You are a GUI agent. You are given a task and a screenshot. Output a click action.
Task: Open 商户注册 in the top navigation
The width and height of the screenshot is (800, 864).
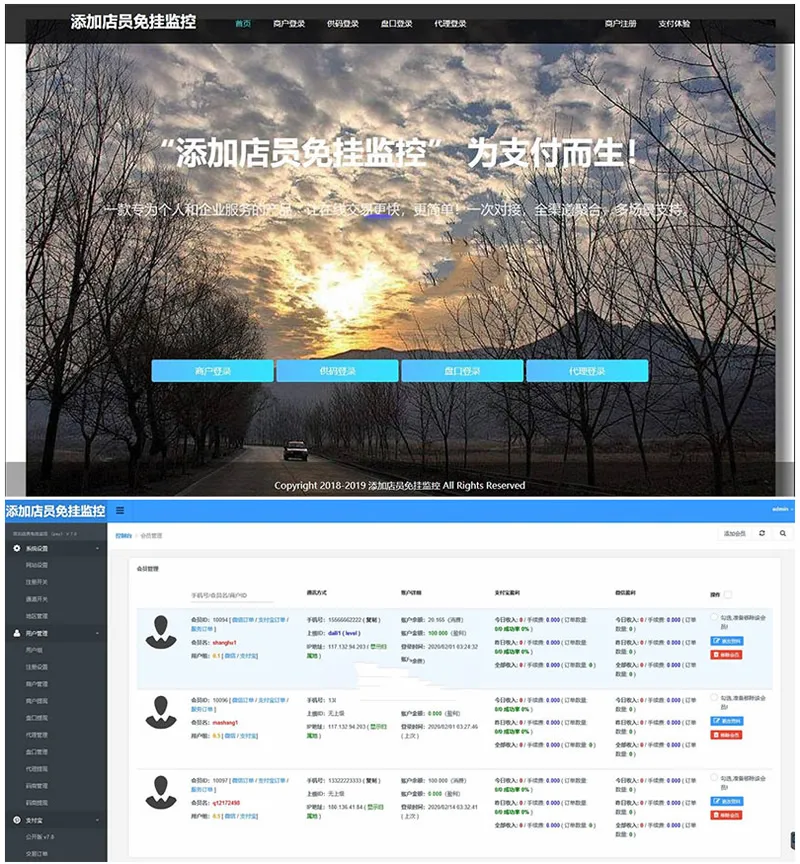620,24
